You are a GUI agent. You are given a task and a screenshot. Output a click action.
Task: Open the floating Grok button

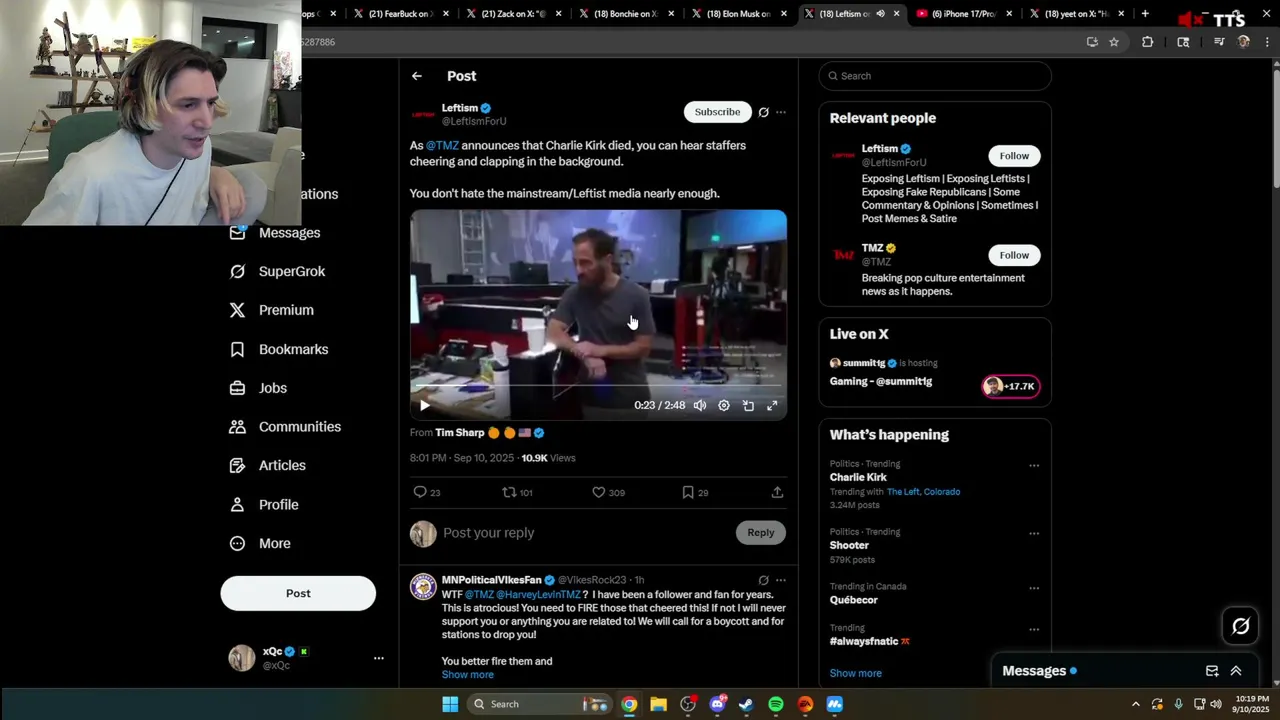[x=1241, y=626]
